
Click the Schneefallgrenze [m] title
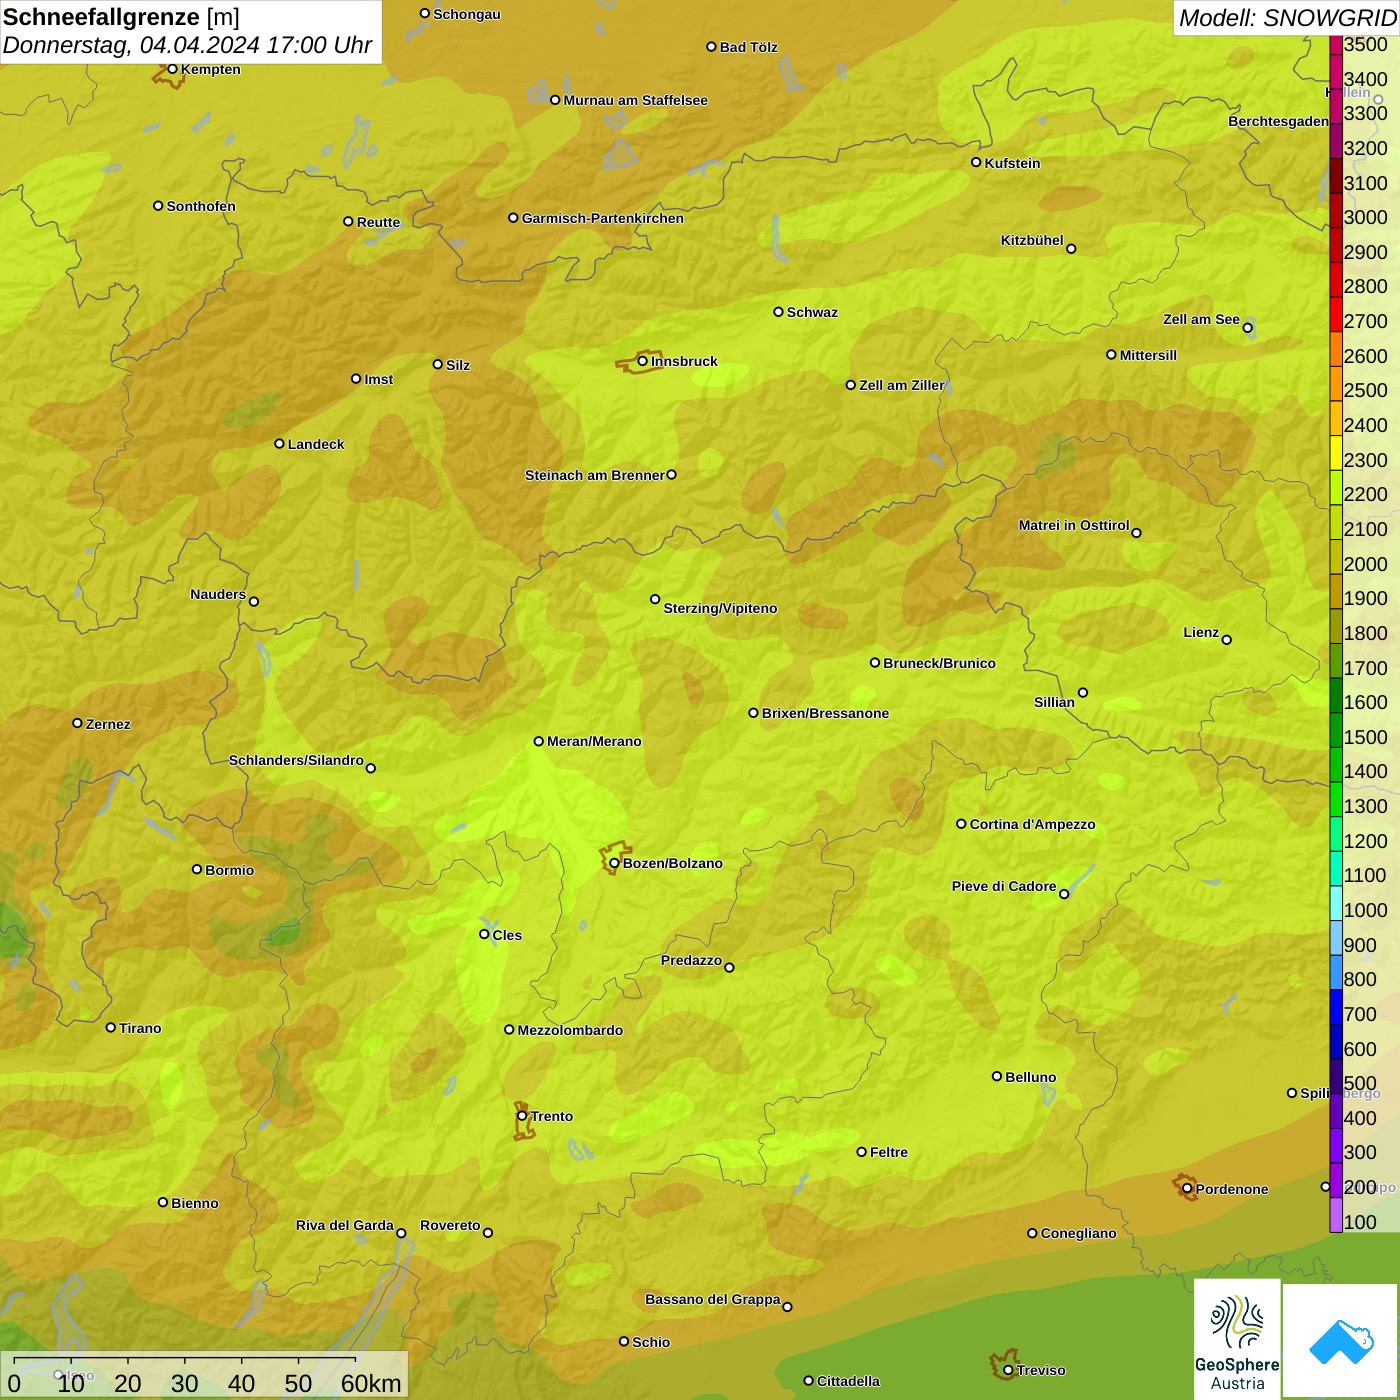(121, 17)
